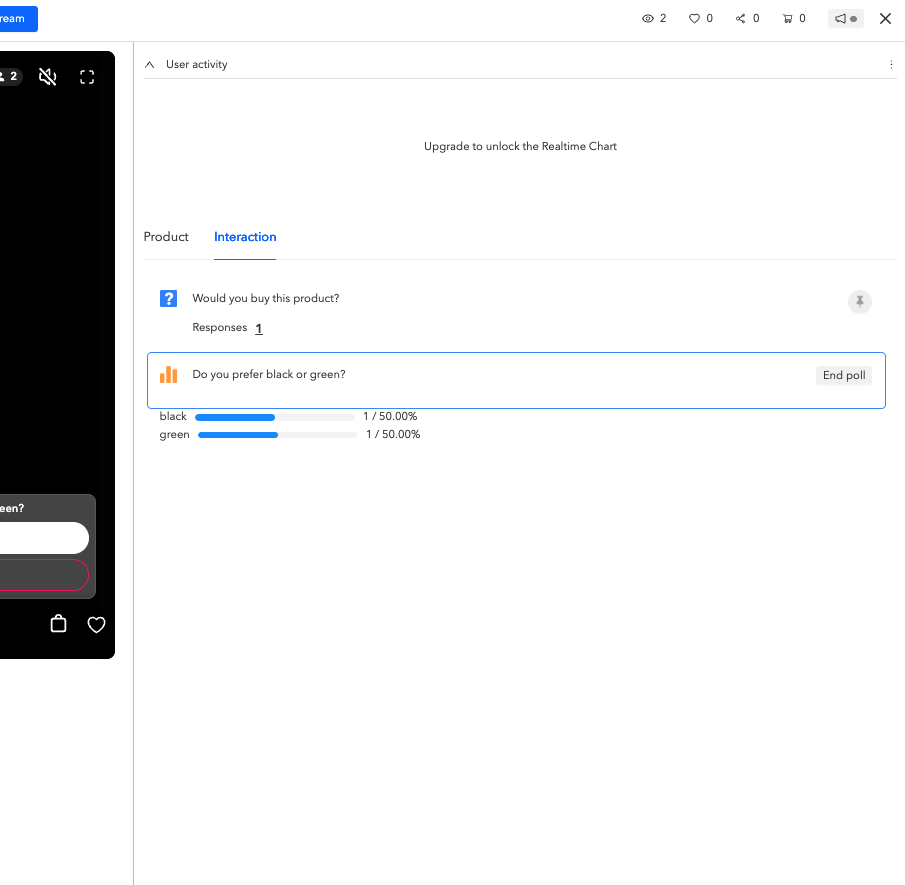Open the cart counter in the top bar
The image size is (905, 885).
(x=788, y=18)
